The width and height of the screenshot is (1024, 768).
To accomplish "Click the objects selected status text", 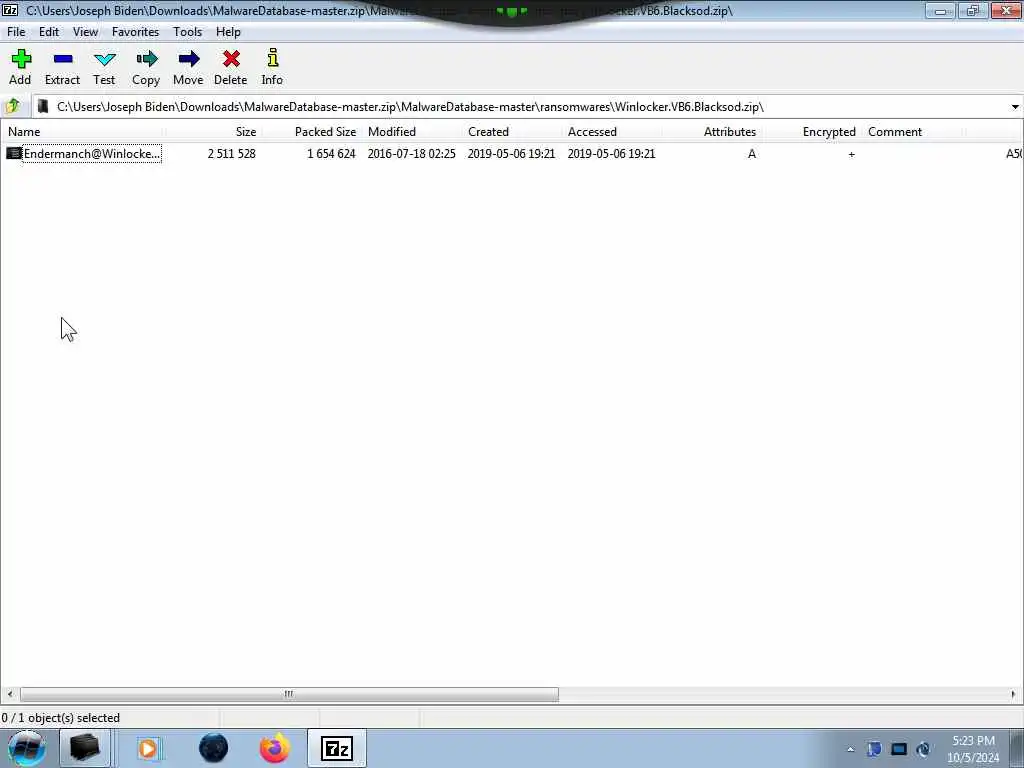I will (61, 718).
